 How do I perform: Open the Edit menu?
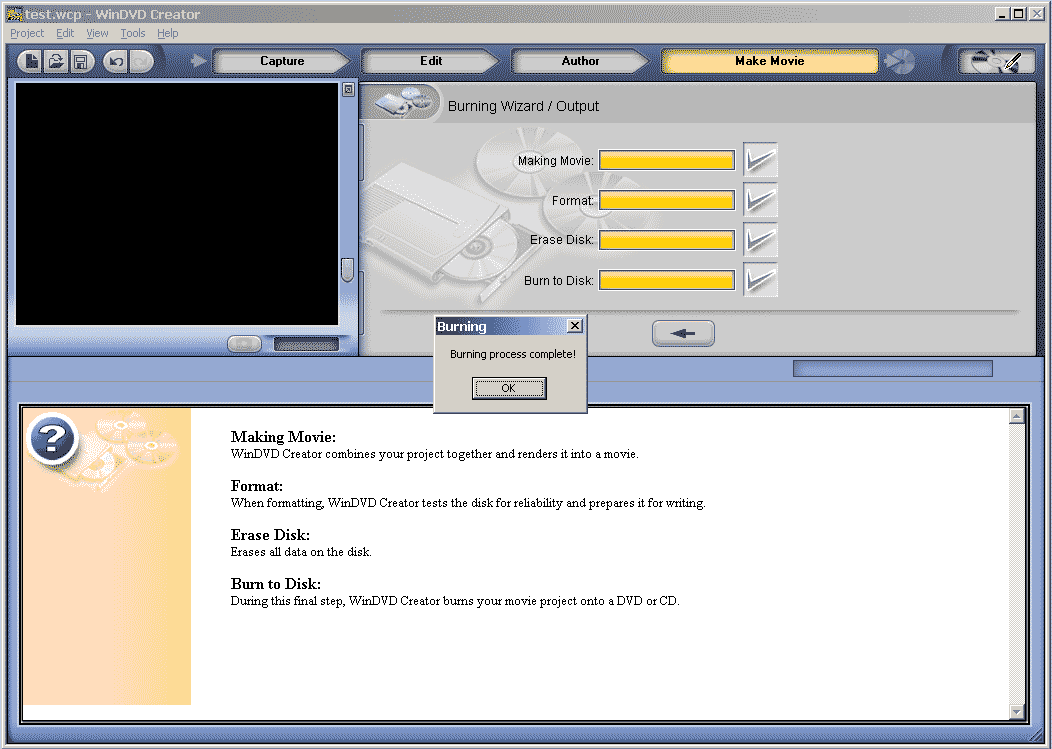tap(65, 33)
